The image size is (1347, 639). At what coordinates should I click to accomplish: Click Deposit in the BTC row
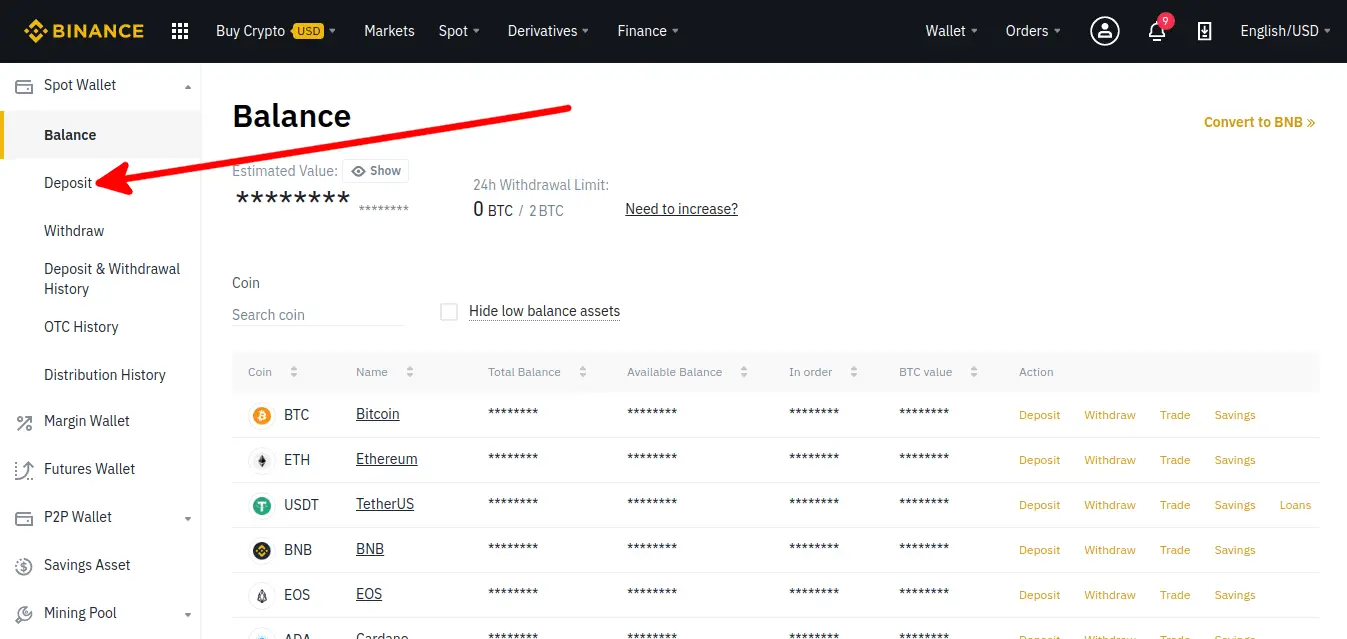click(x=1039, y=415)
